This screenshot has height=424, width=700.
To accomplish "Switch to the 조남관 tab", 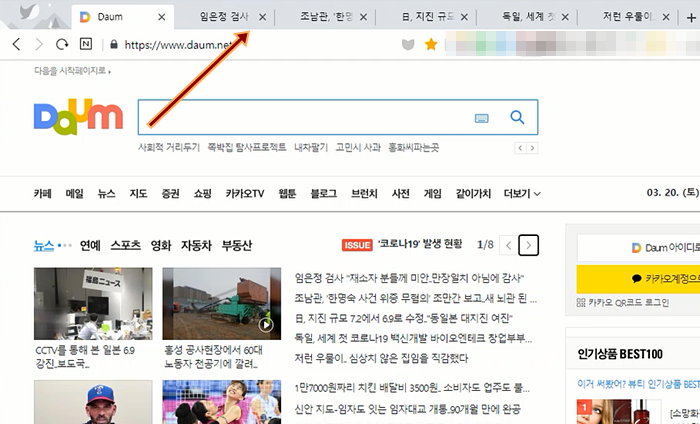I will point(326,17).
